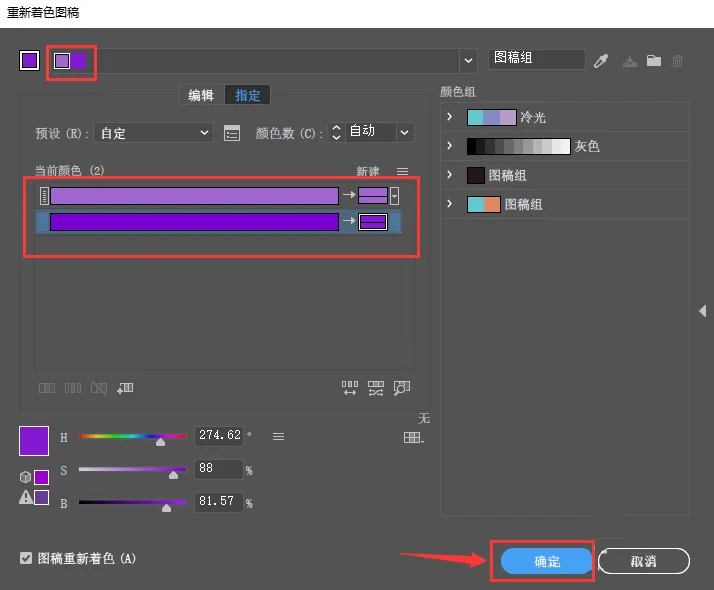714x590 pixels.
Task: Switch to the 编辑 tab
Action: coord(201,95)
